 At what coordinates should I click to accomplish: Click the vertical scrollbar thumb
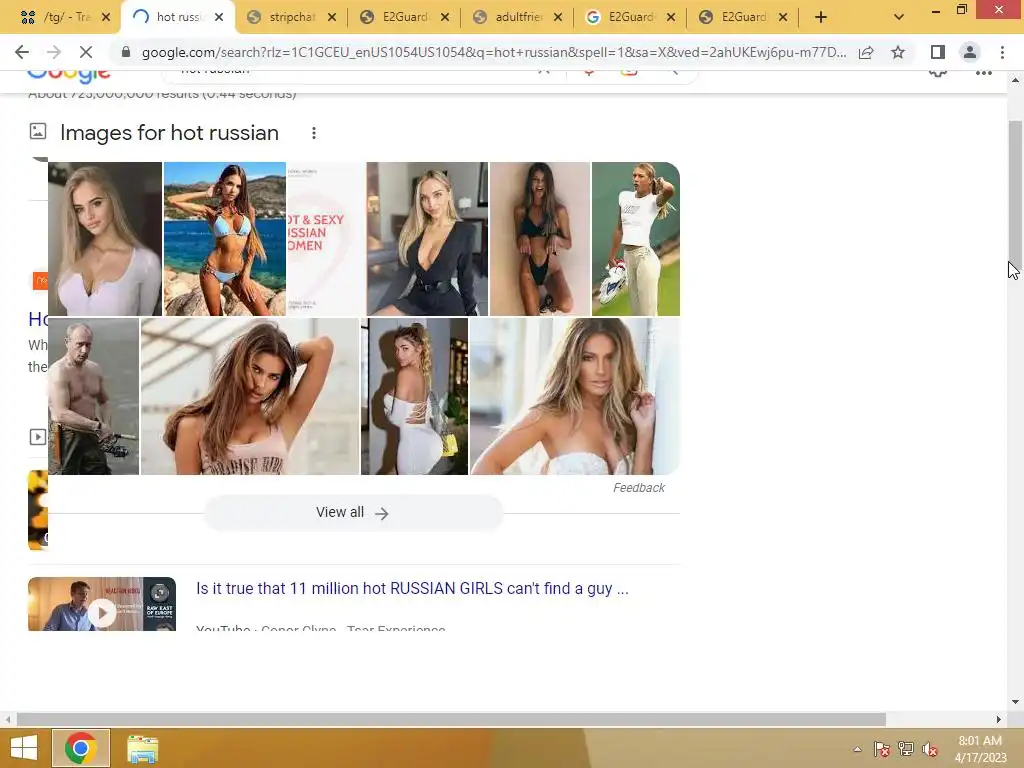(x=1015, y=193)
